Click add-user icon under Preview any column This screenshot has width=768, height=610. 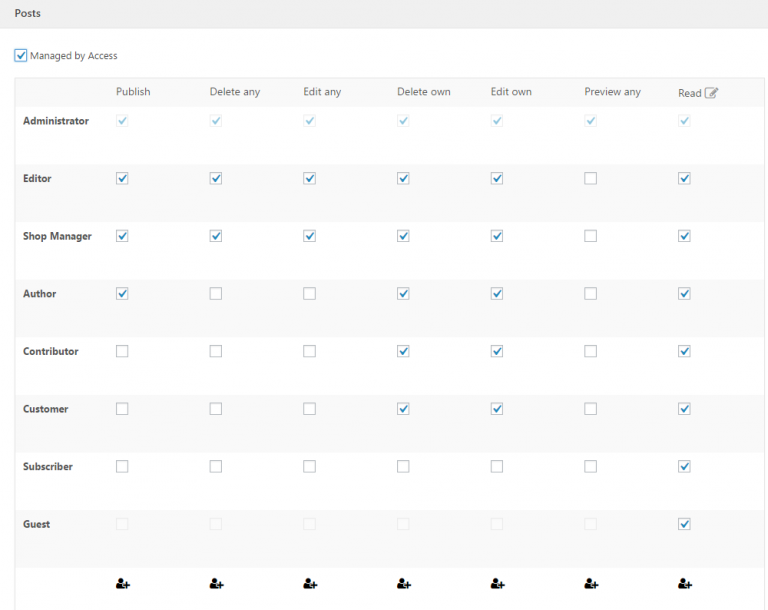[x=591, y=584]
